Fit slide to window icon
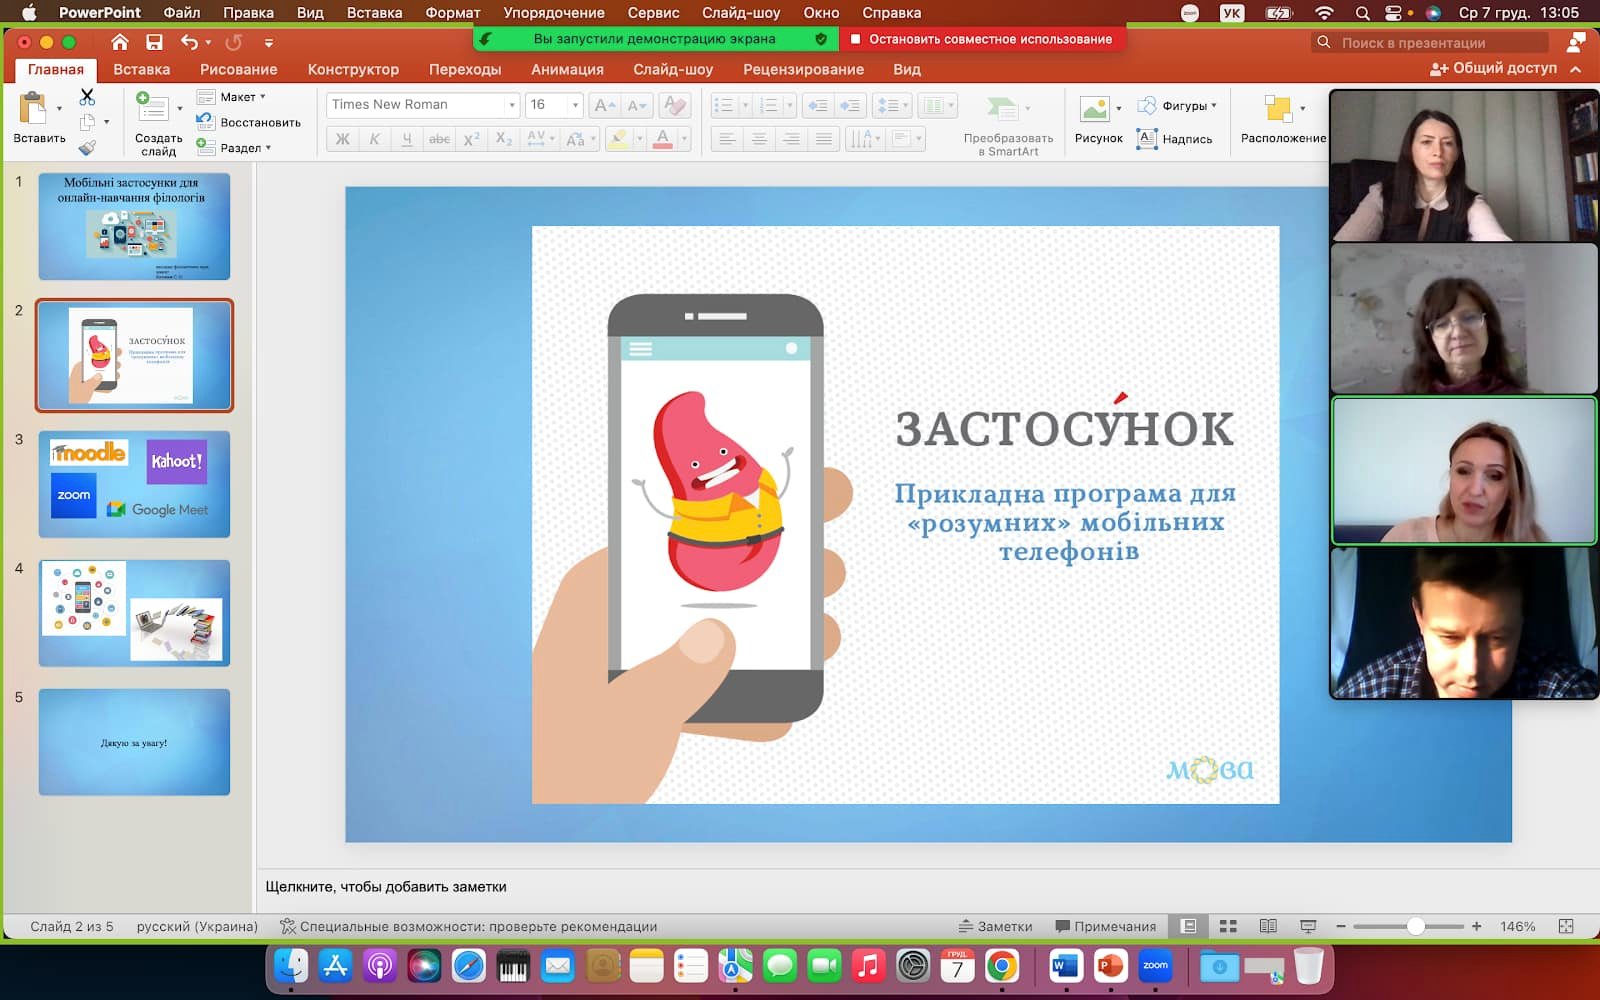 click(x=1566, y=926)
